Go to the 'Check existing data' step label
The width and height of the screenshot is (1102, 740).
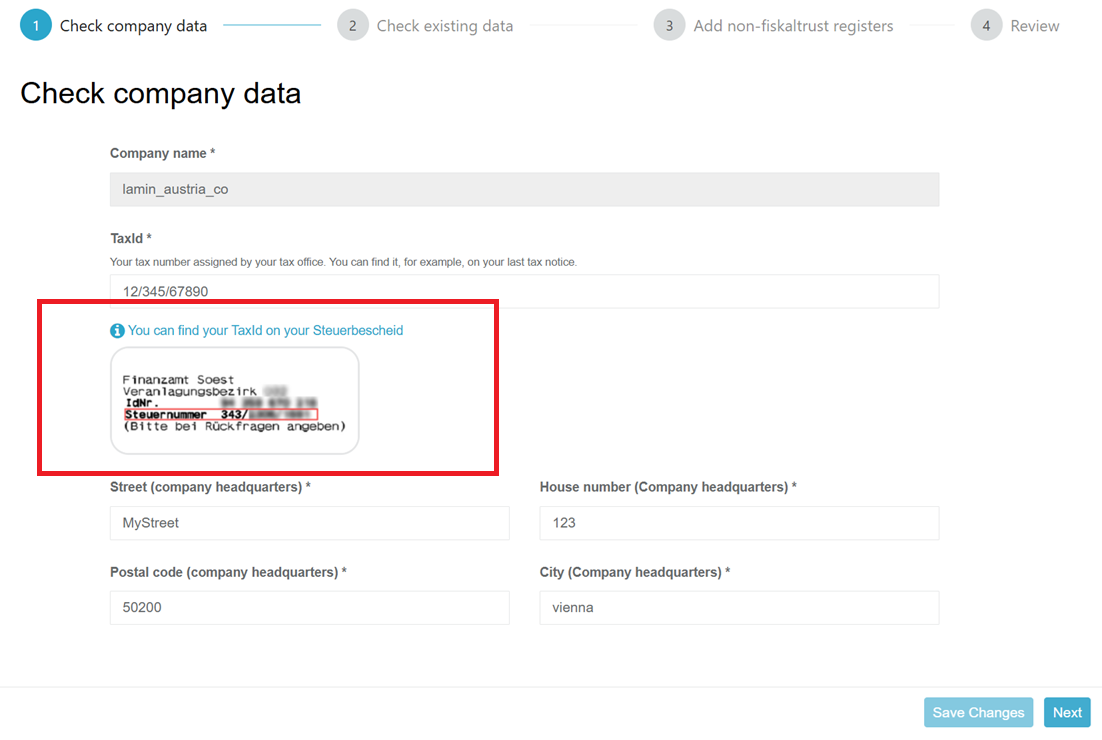[x=444, y=26]
